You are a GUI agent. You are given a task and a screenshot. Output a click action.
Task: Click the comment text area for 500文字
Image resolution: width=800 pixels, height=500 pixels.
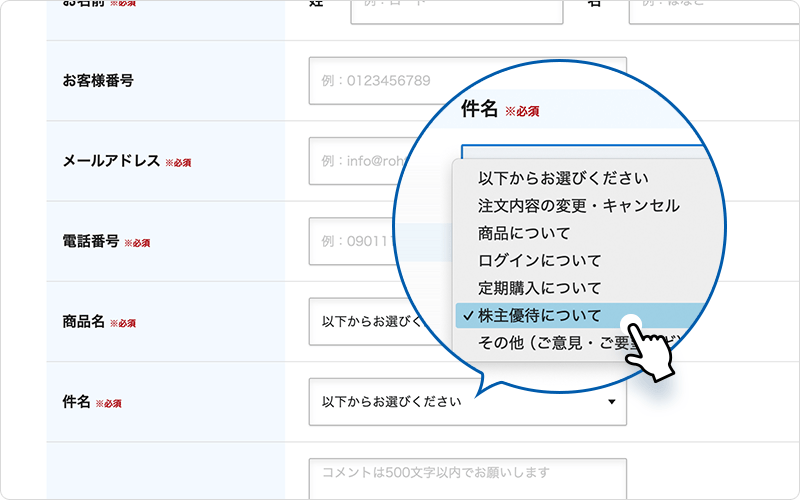467,478
